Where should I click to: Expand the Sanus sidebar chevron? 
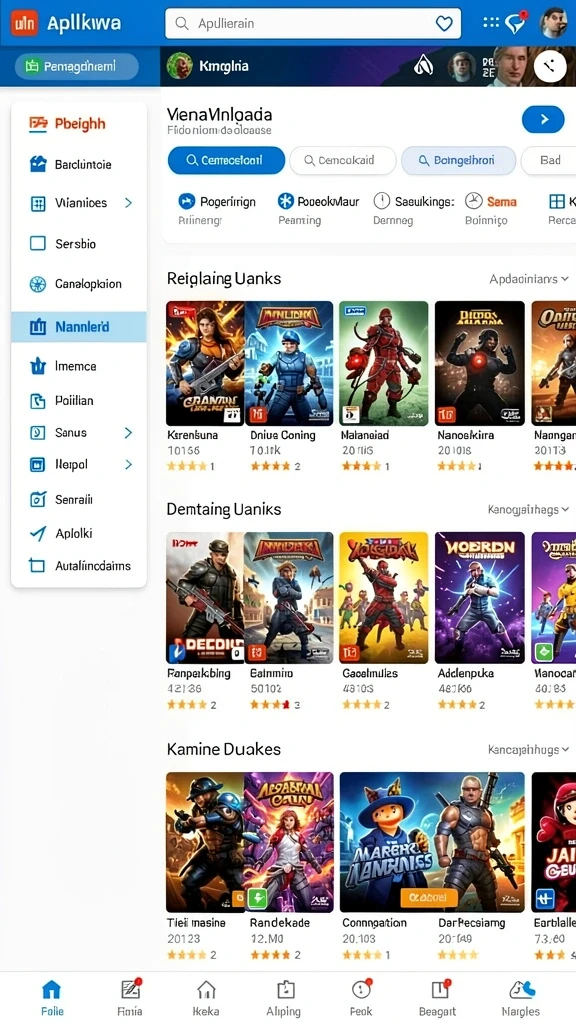pos(129,433)
